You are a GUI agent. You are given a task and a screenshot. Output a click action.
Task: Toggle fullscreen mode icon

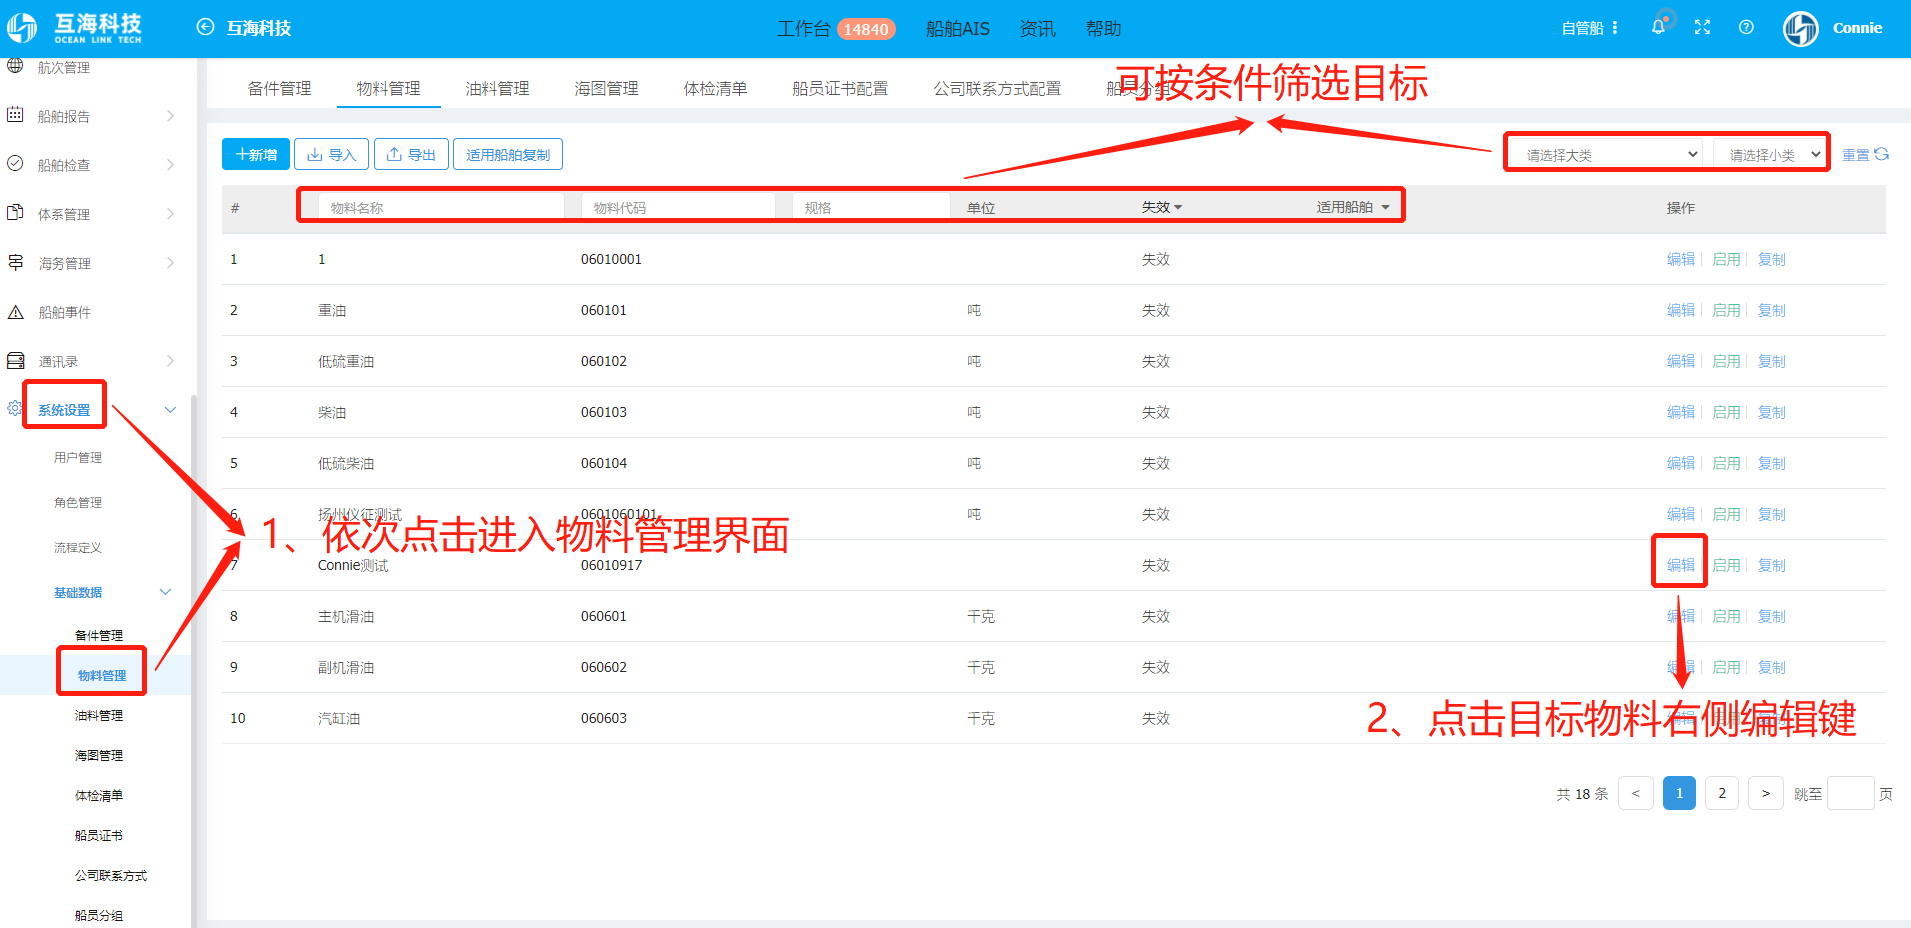1702,27
